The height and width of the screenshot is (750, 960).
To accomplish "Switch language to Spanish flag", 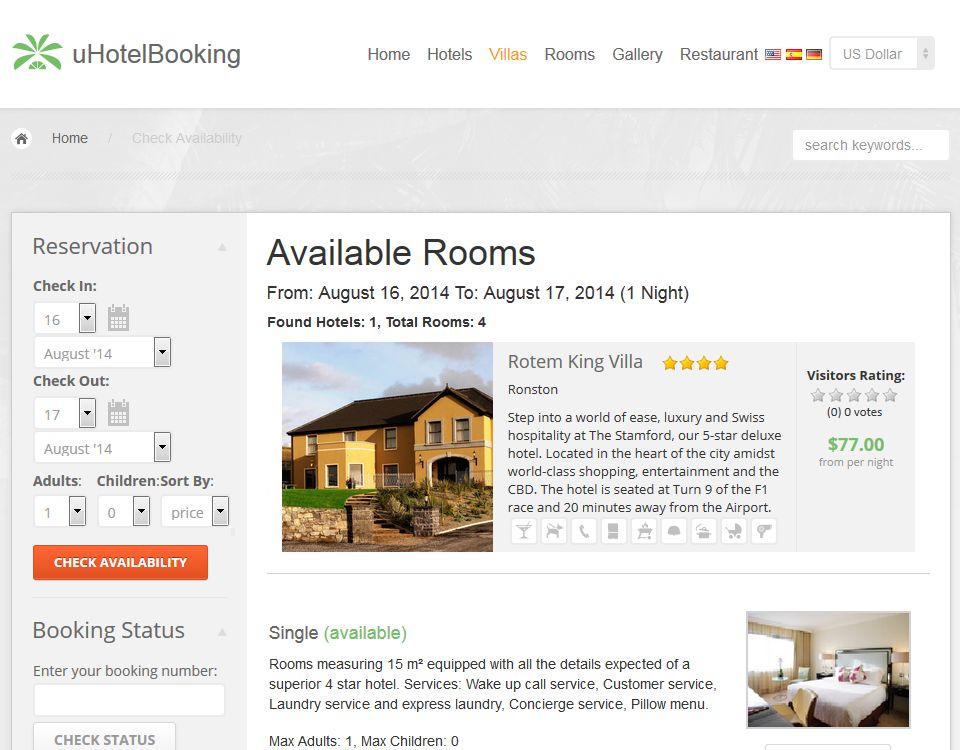I will (793, 54).
